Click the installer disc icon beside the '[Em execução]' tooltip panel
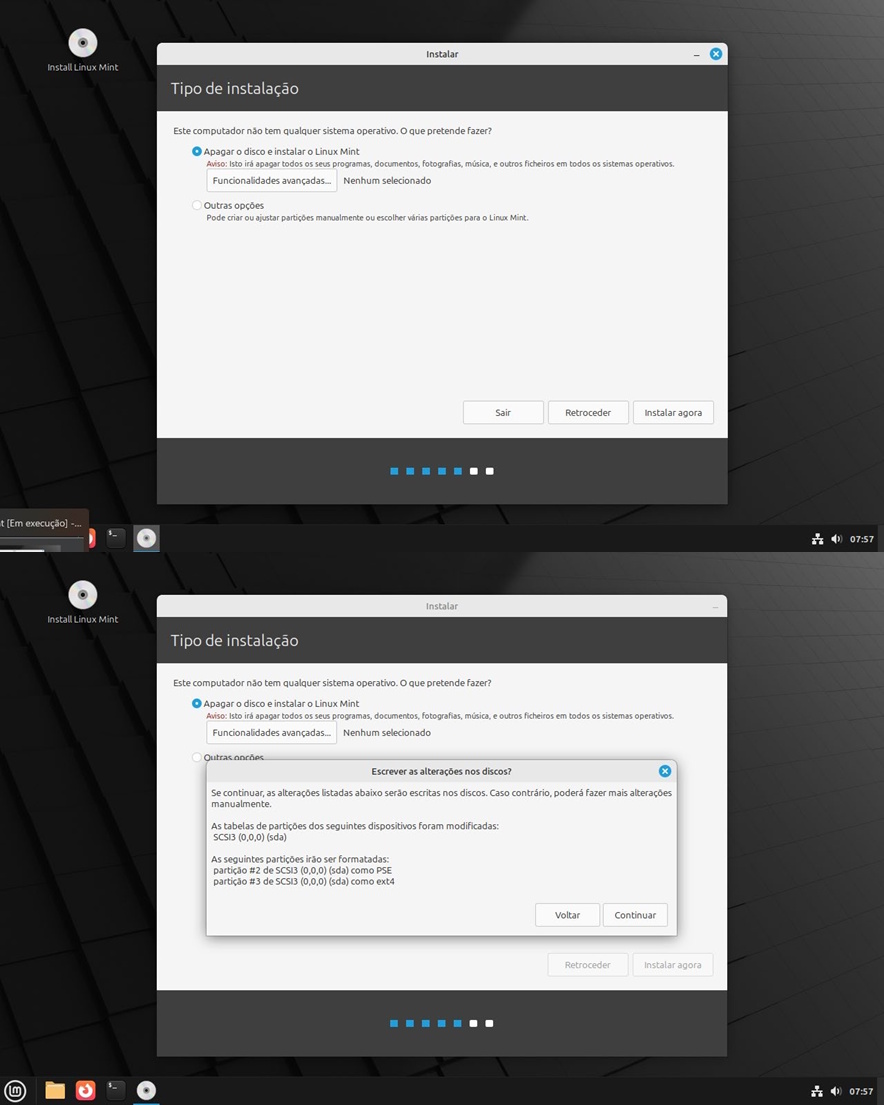The image size is (884, 1105). click(146, 538)
